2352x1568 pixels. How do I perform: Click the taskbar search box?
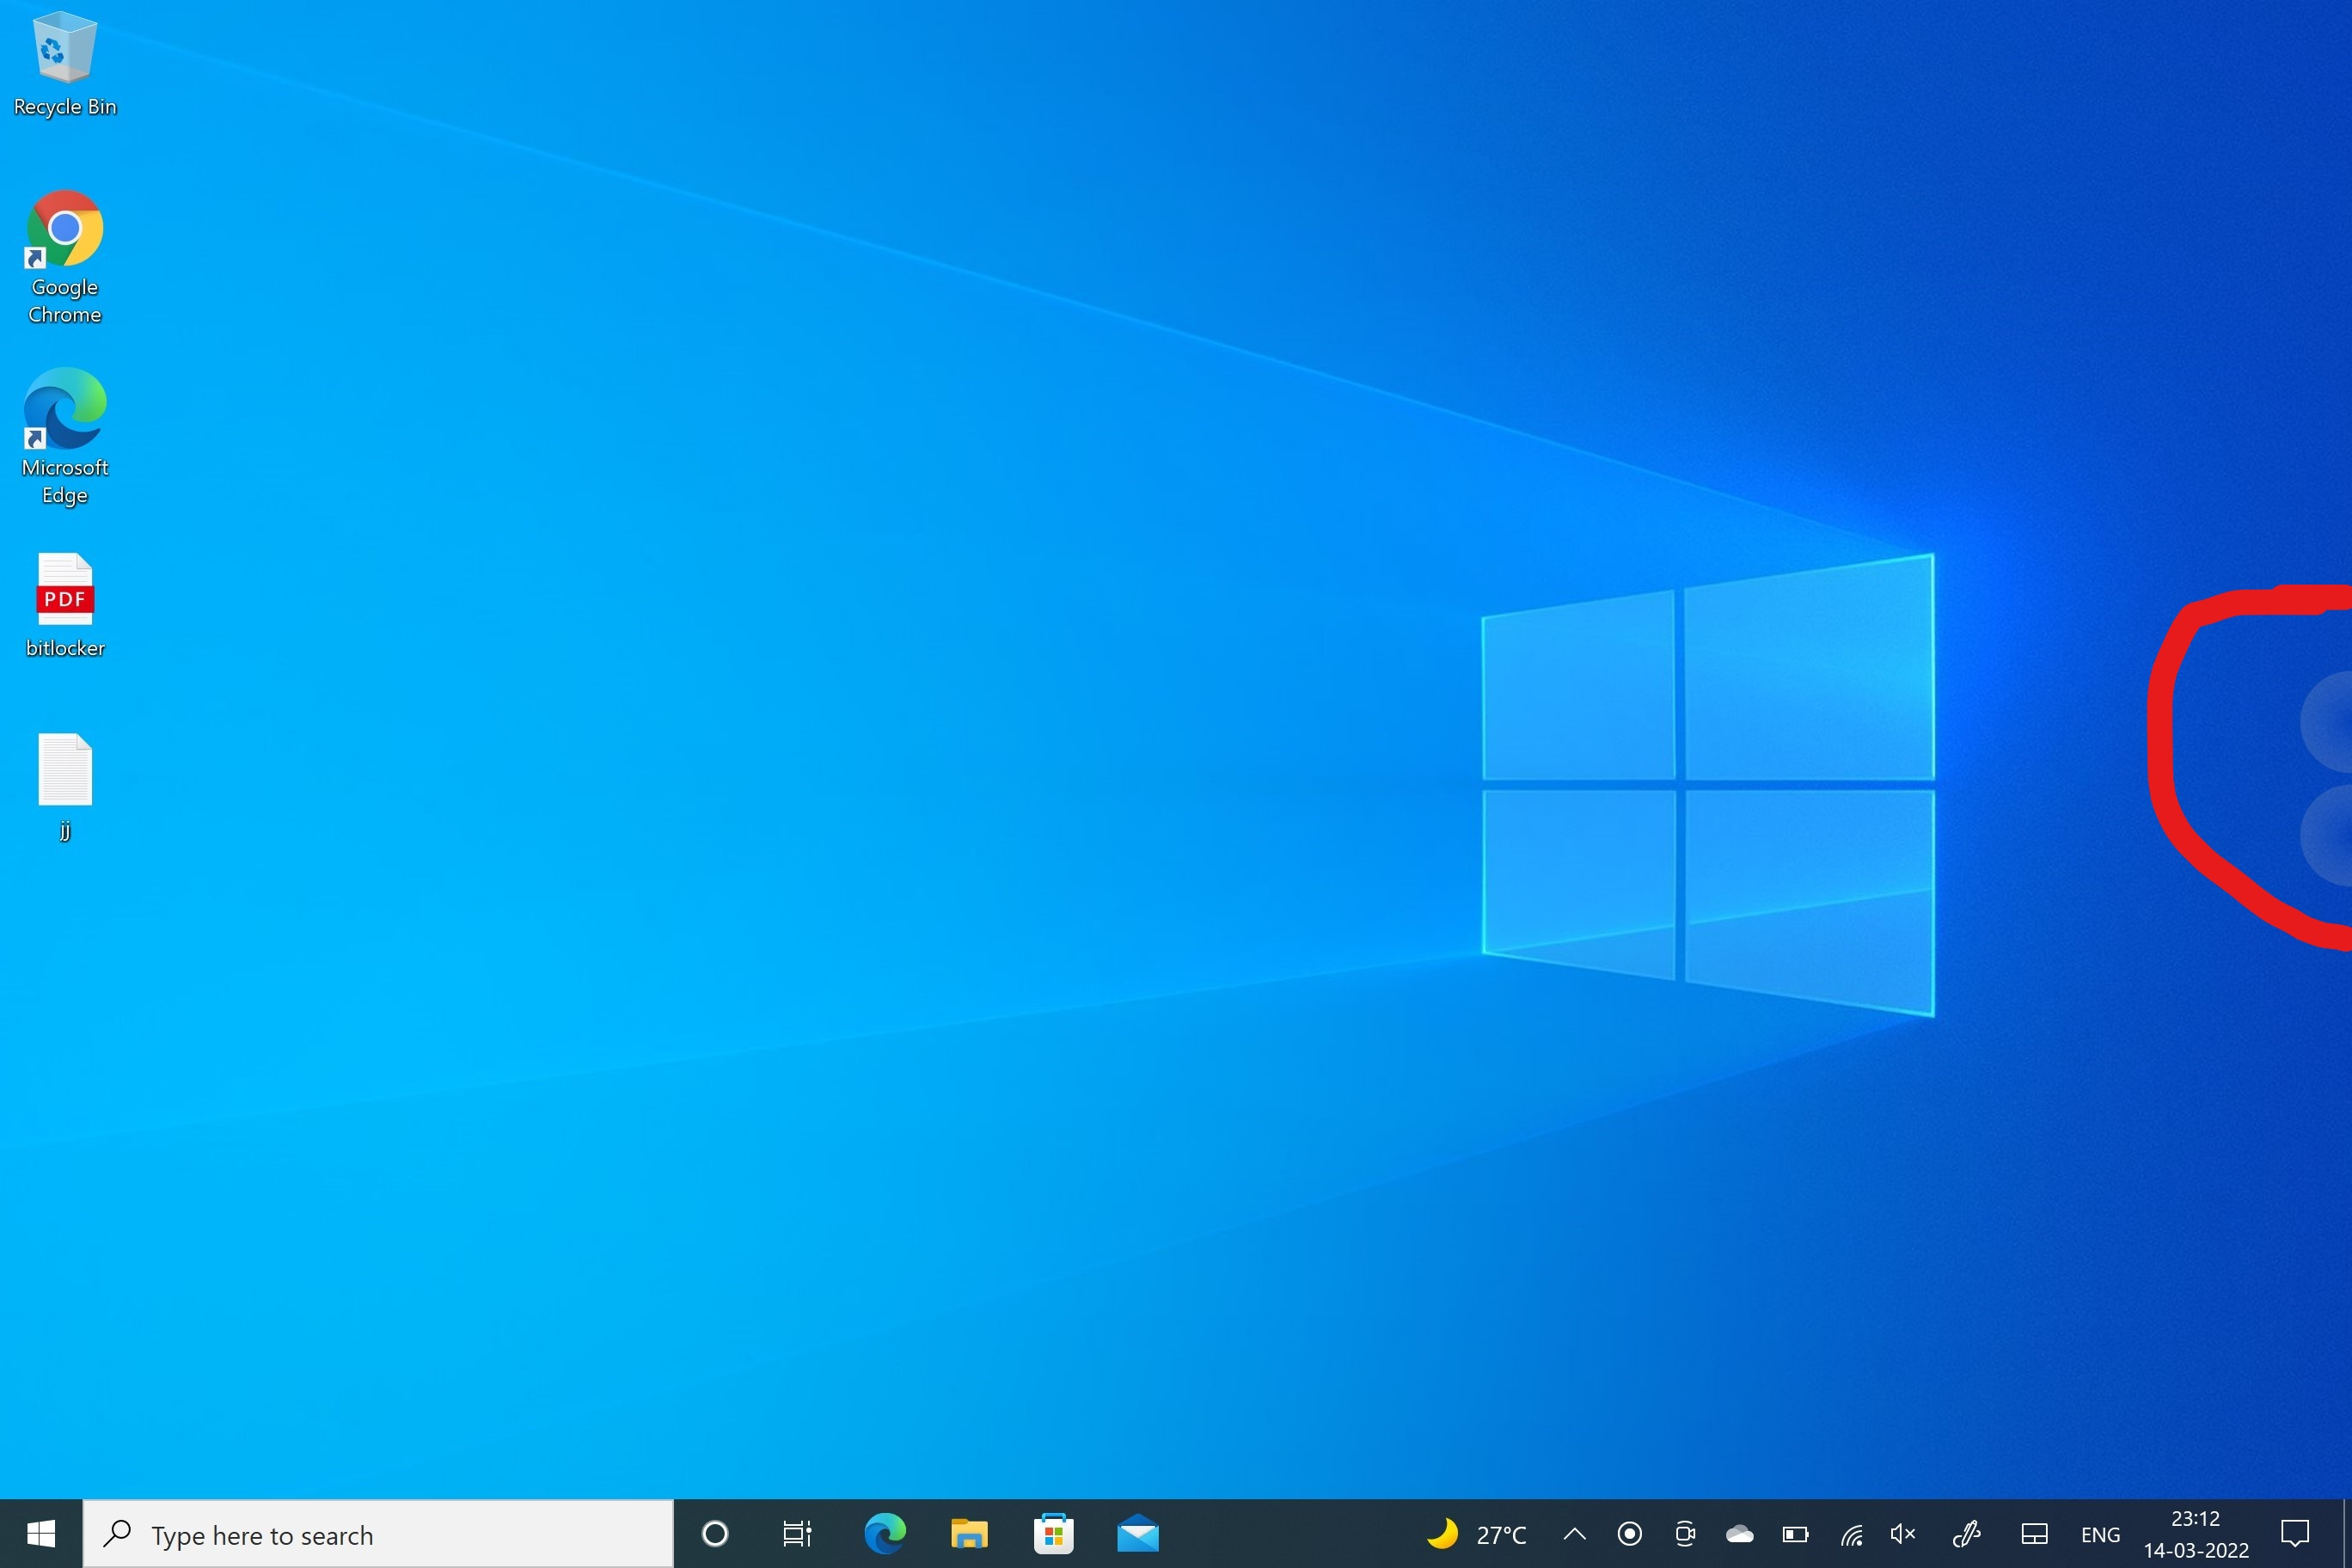coord(378,1533)
